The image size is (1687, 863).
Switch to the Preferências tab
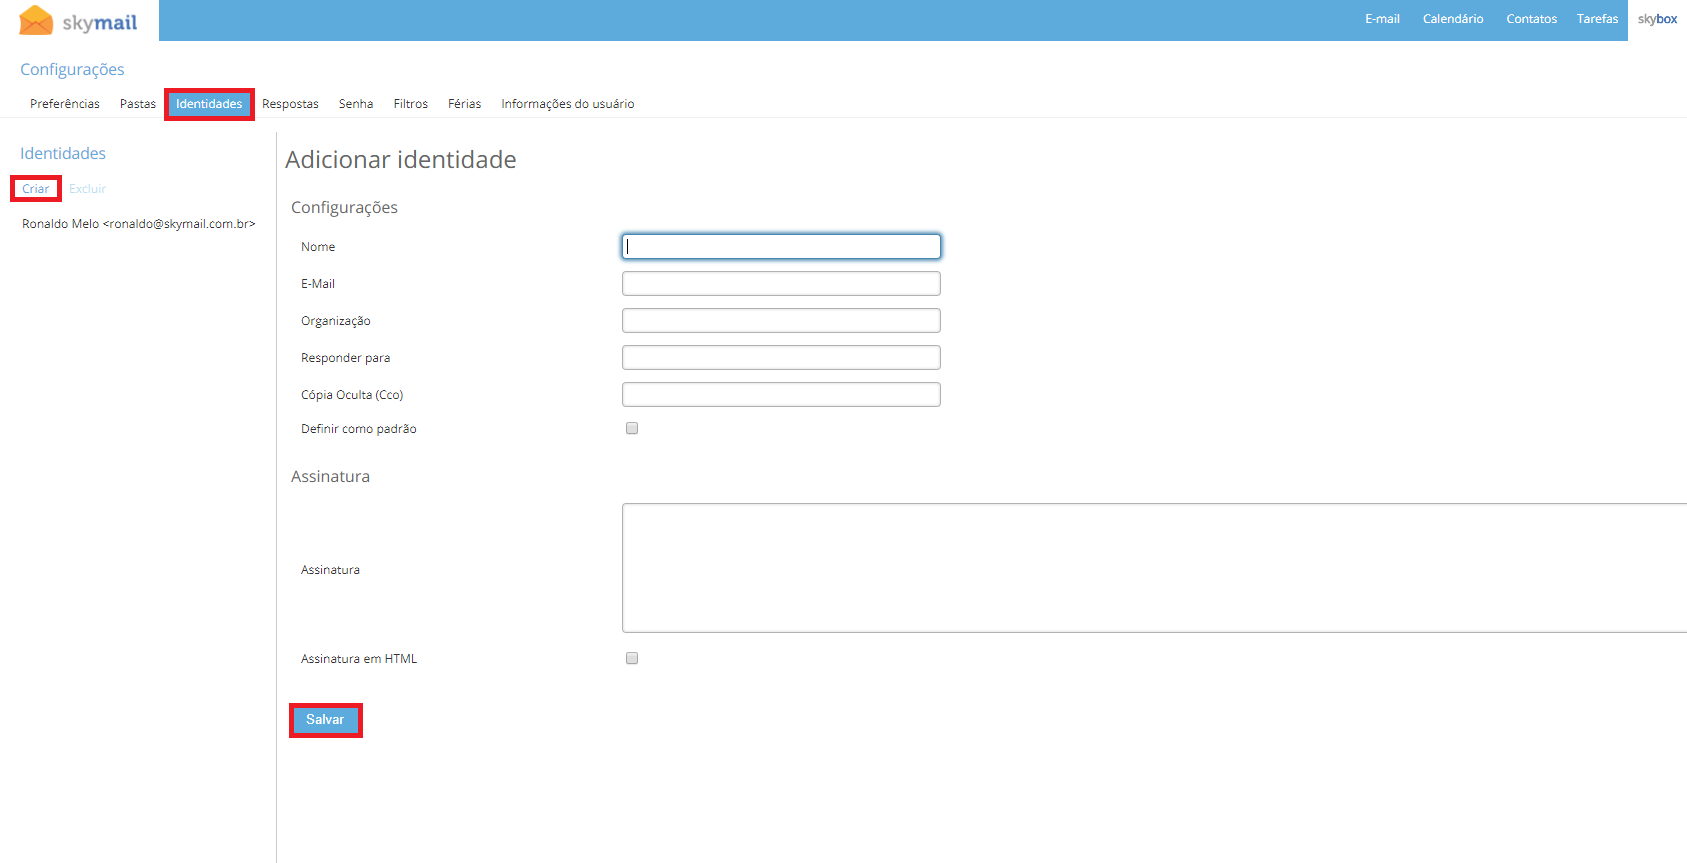point(65,104)
